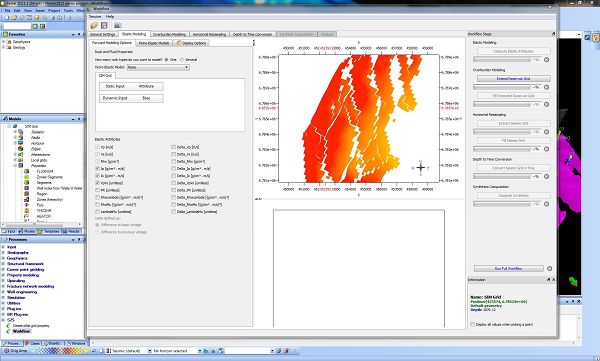The height and width of the screenshot is (361, 600).
Task: Click yellow play arrow in bottom toolbar
Action: tap(86, 351)
